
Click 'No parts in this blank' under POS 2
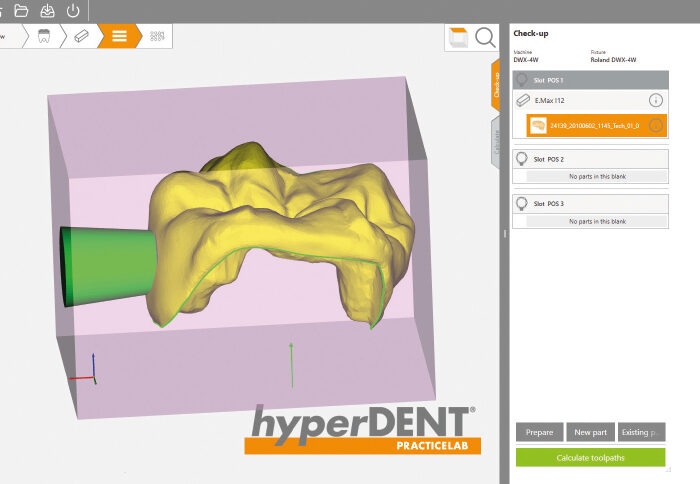pos(597,176)
